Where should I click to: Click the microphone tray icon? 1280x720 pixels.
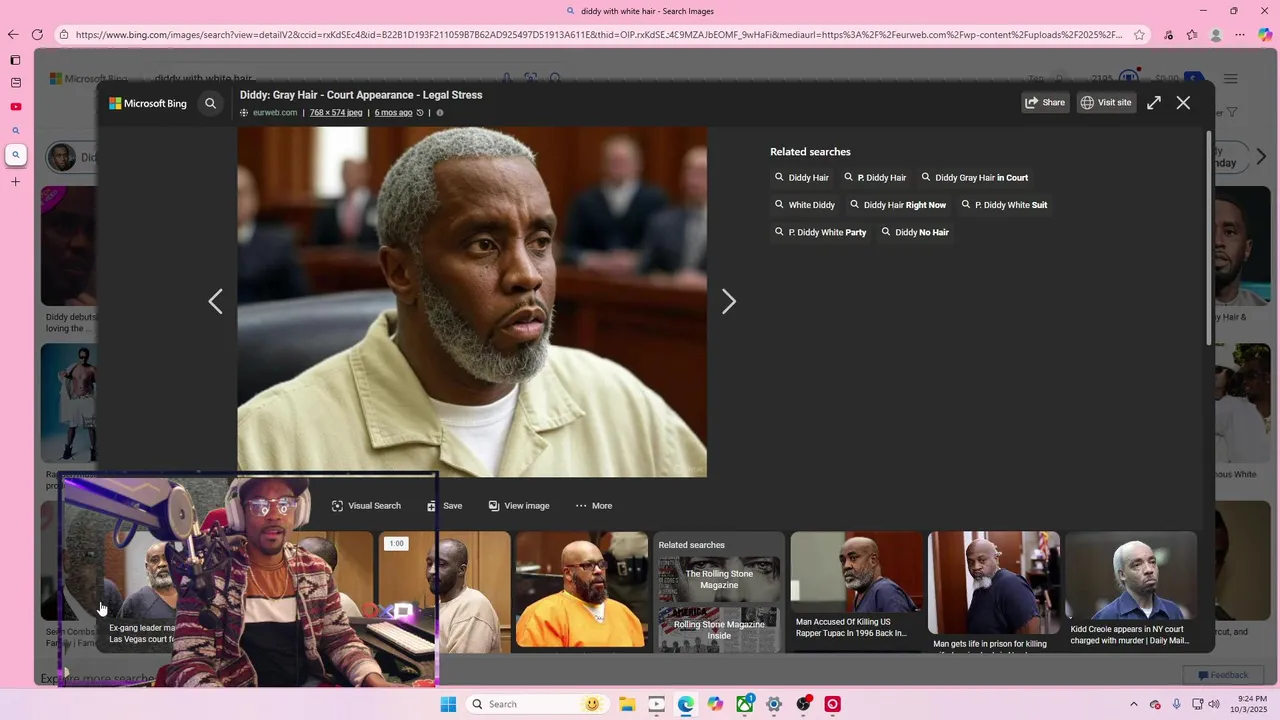point(1176,704)
